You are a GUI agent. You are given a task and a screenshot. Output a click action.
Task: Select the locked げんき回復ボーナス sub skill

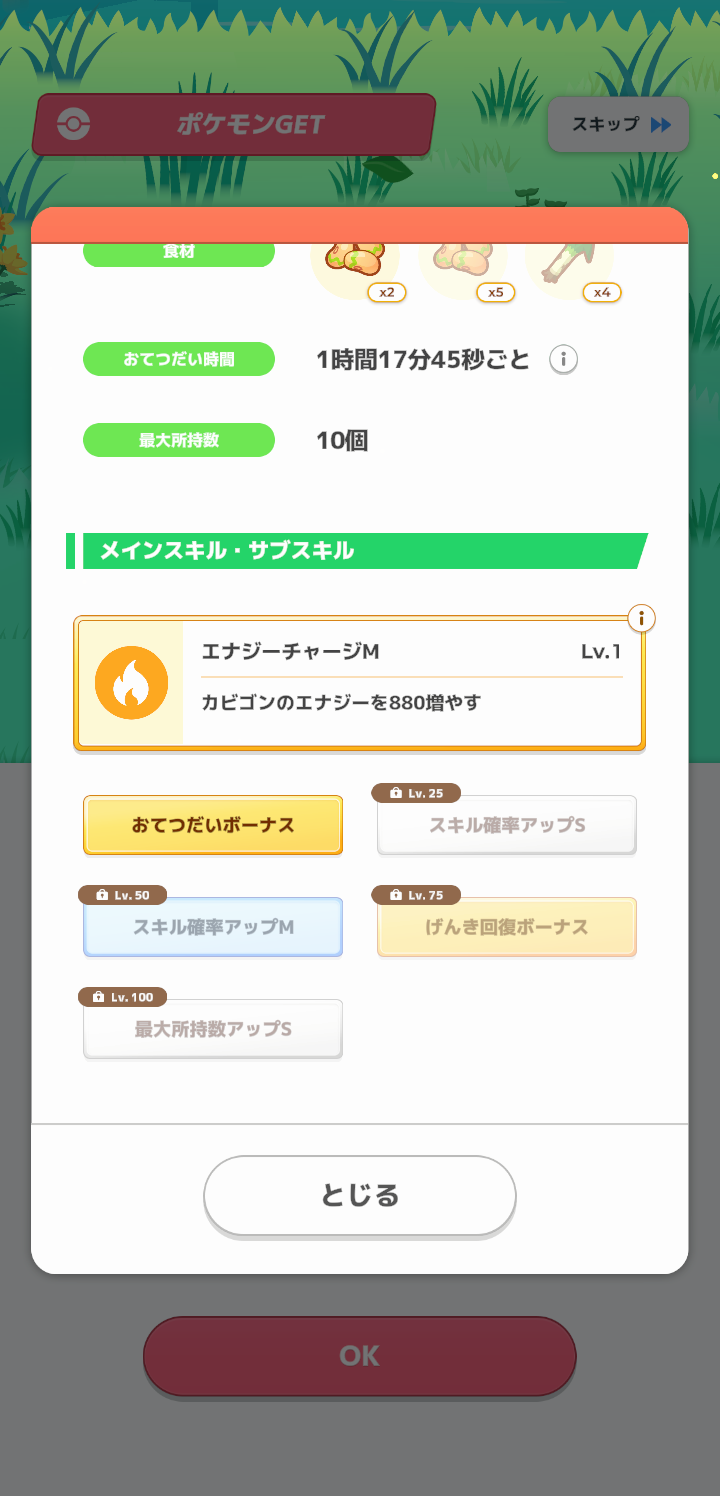click(507, 927)
